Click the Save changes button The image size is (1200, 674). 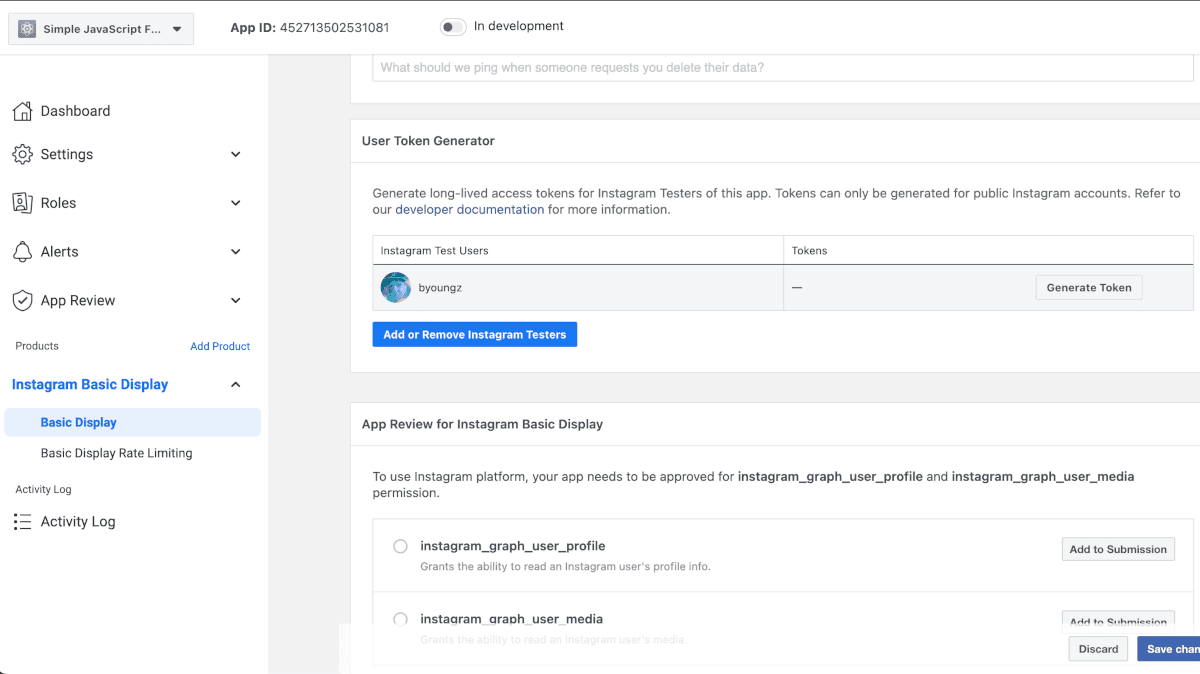[x=1169, y=649]
